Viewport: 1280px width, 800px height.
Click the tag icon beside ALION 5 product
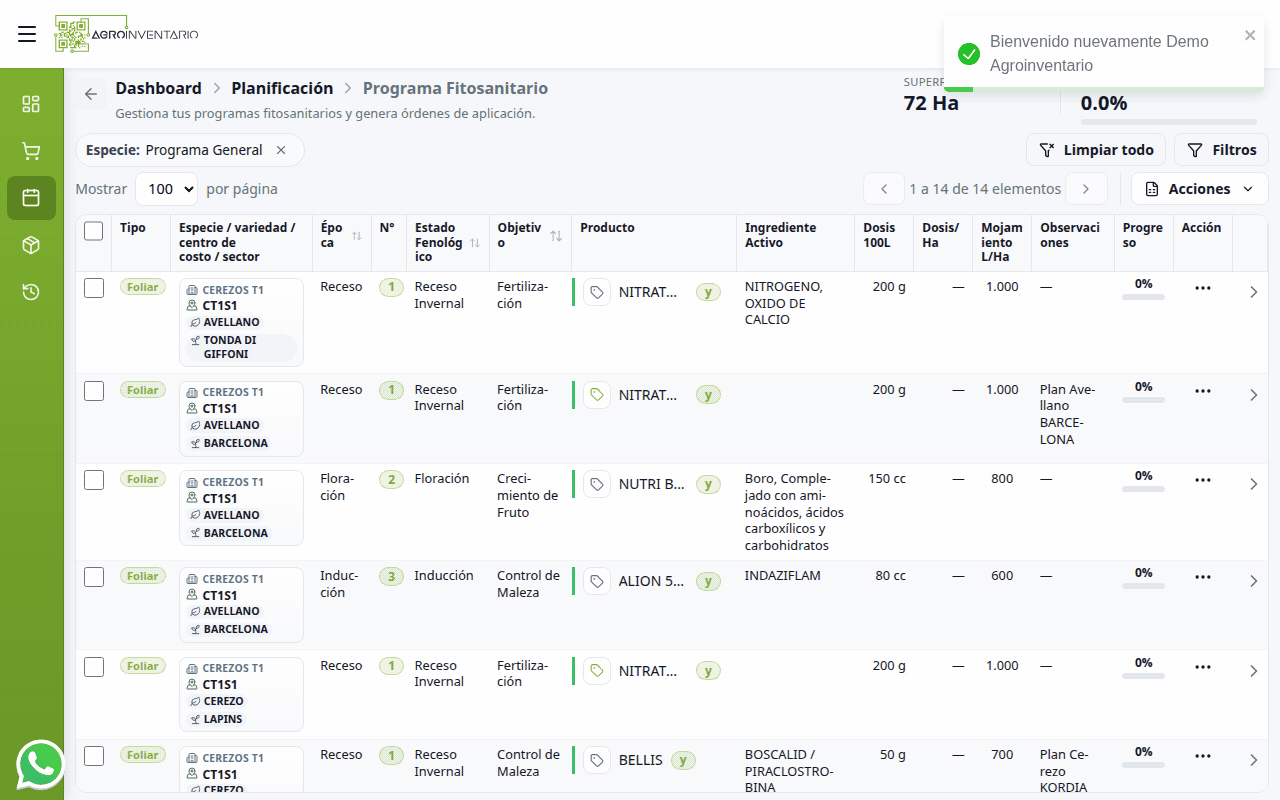pyautogui.click(x=597, y=581)
